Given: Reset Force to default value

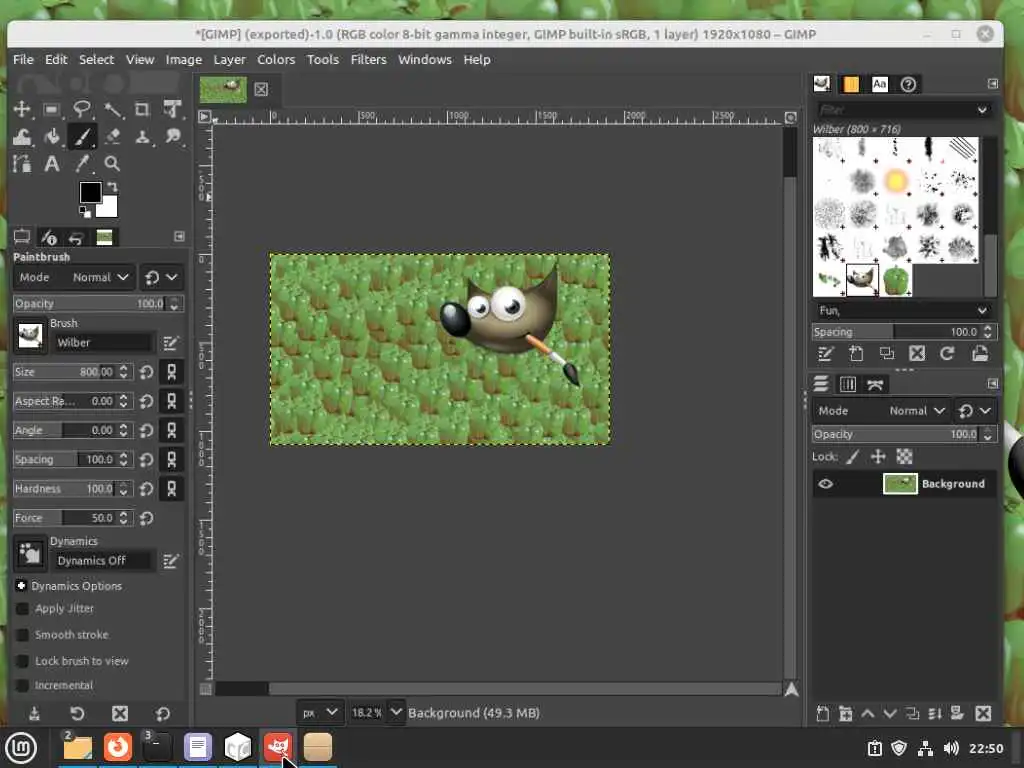Looking at the screenshot, I should 146,518.
